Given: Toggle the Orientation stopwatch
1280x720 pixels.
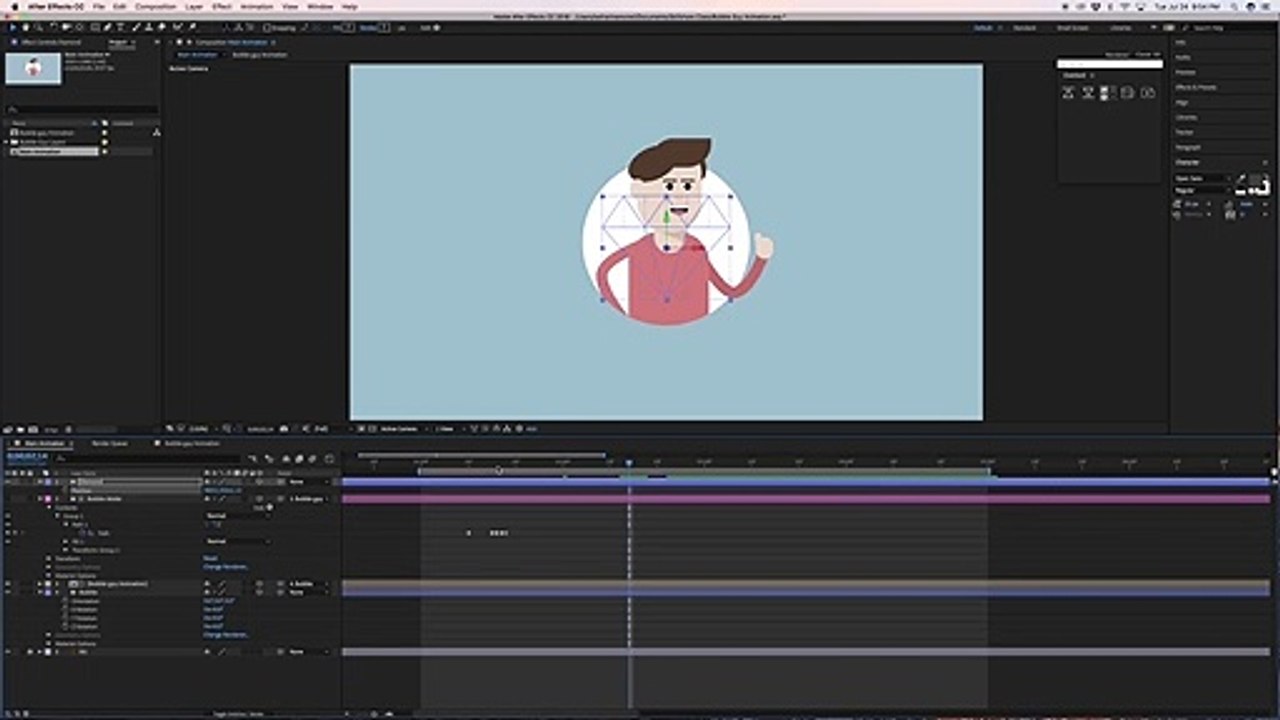Looking at the screenshot, I should tap(66, 600).
